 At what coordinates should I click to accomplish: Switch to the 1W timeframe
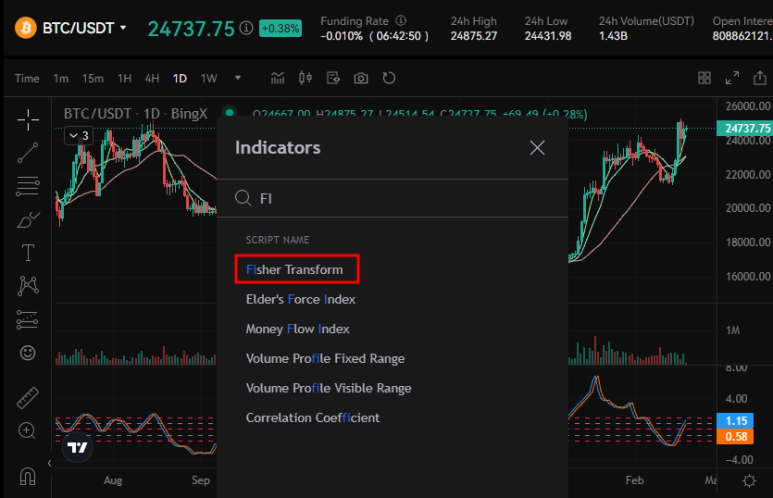(x=209, y=78)
